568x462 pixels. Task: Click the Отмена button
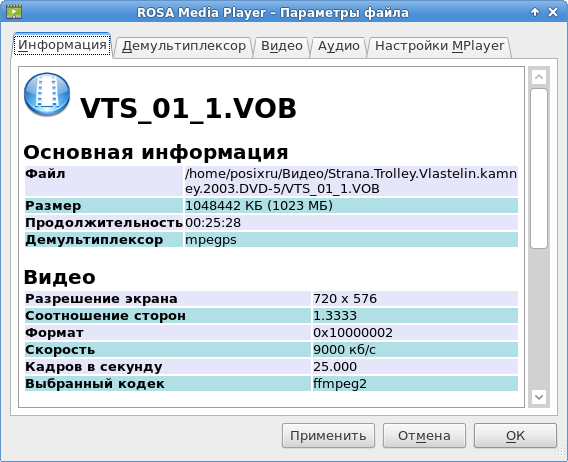pyautogui.click(x=424, y=436)
